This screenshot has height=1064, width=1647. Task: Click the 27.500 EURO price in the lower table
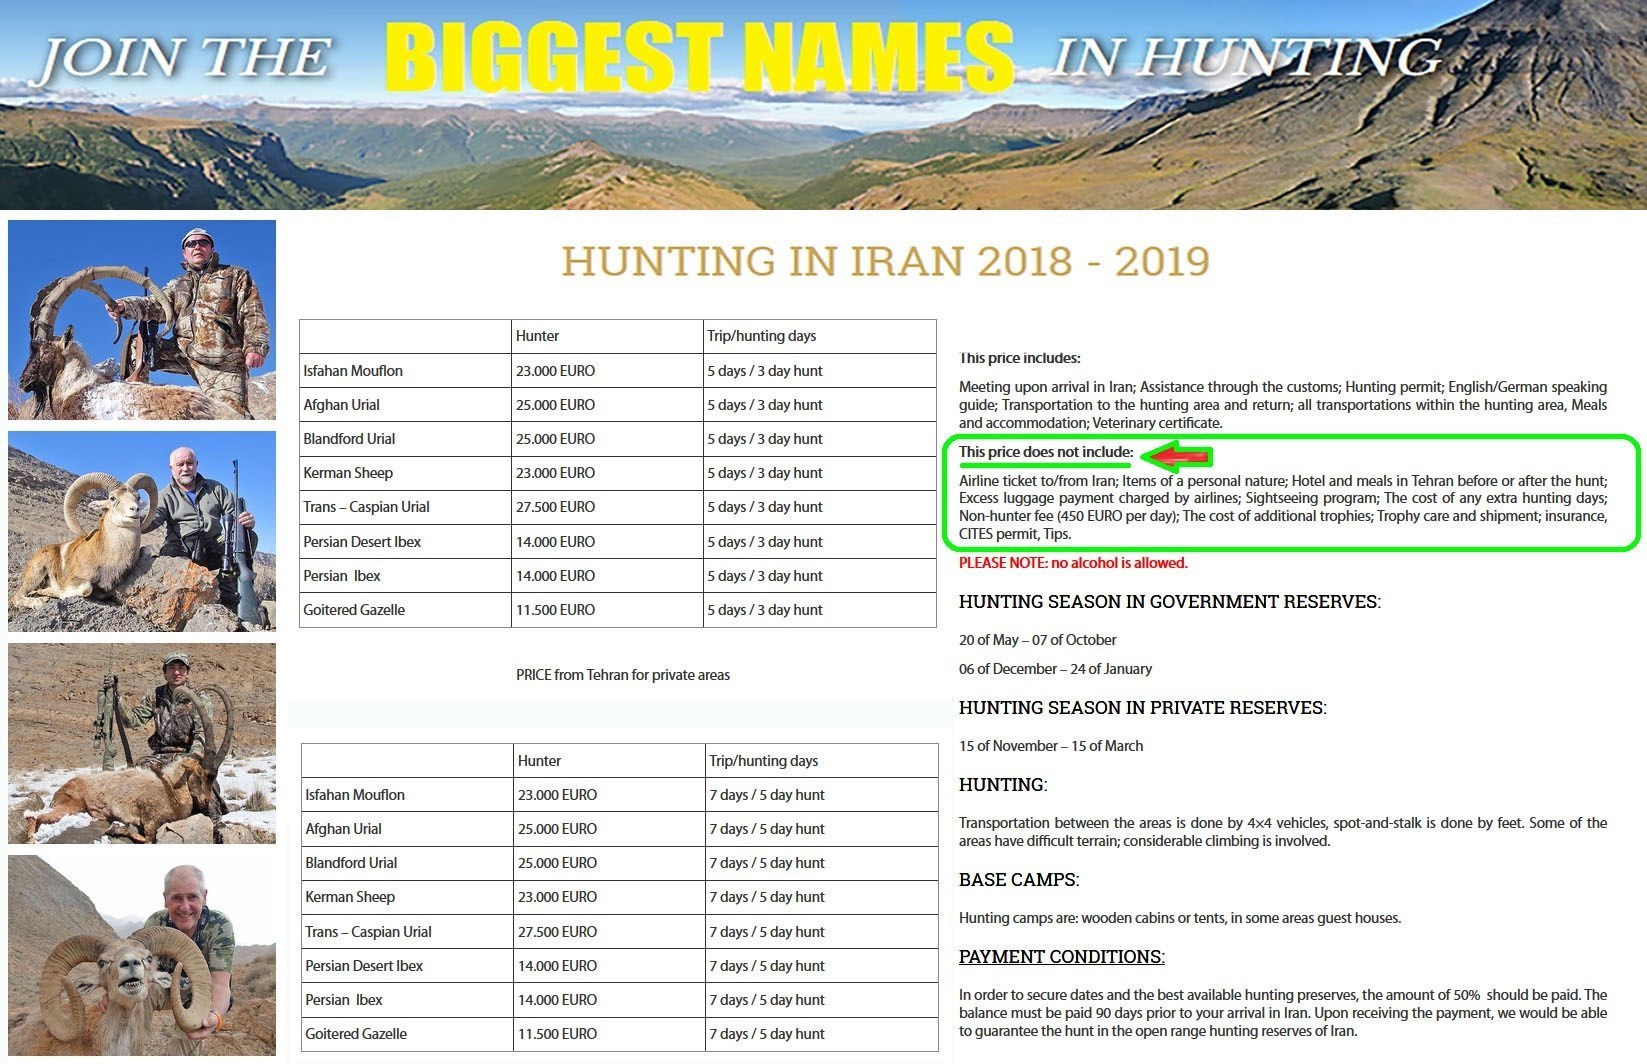(557, 932)
